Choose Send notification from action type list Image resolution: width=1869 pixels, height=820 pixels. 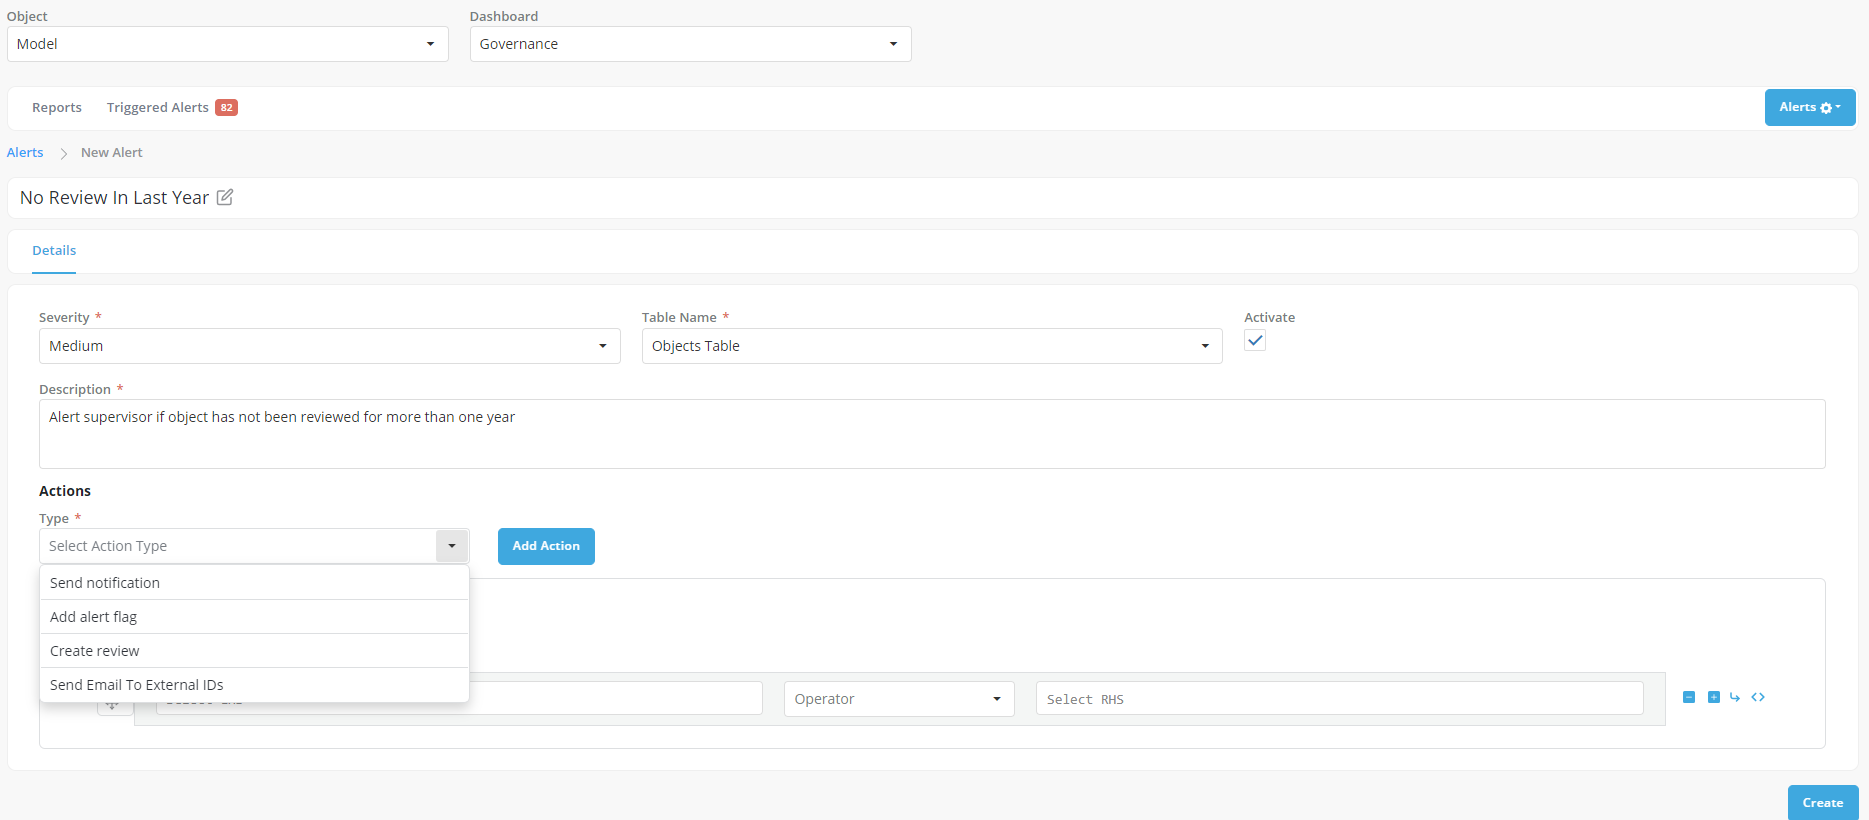[x=105, y=583]
